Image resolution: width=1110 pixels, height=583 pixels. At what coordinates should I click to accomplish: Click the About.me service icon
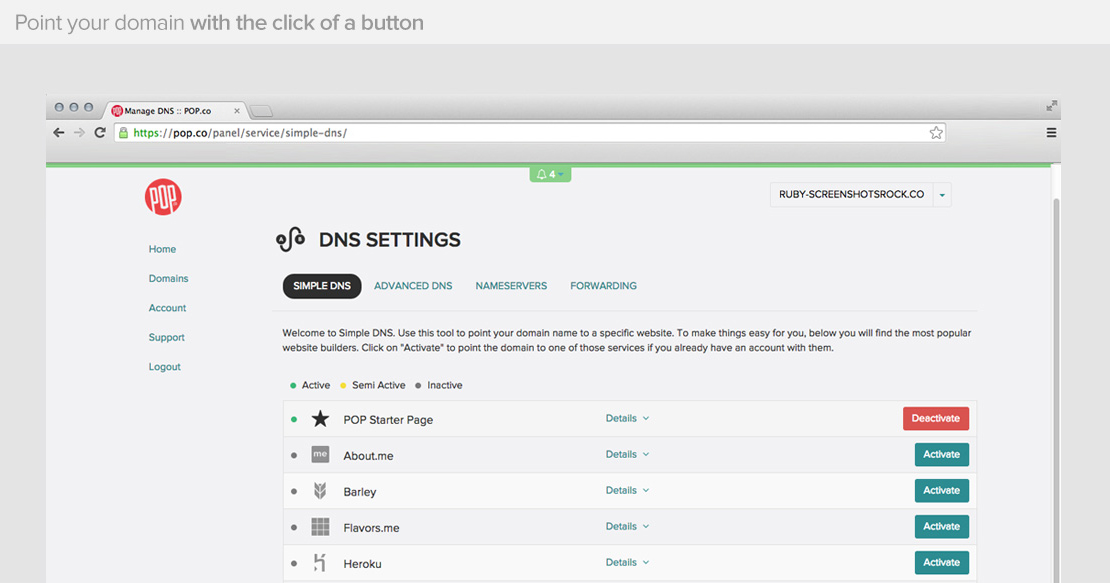pos(321,454)
